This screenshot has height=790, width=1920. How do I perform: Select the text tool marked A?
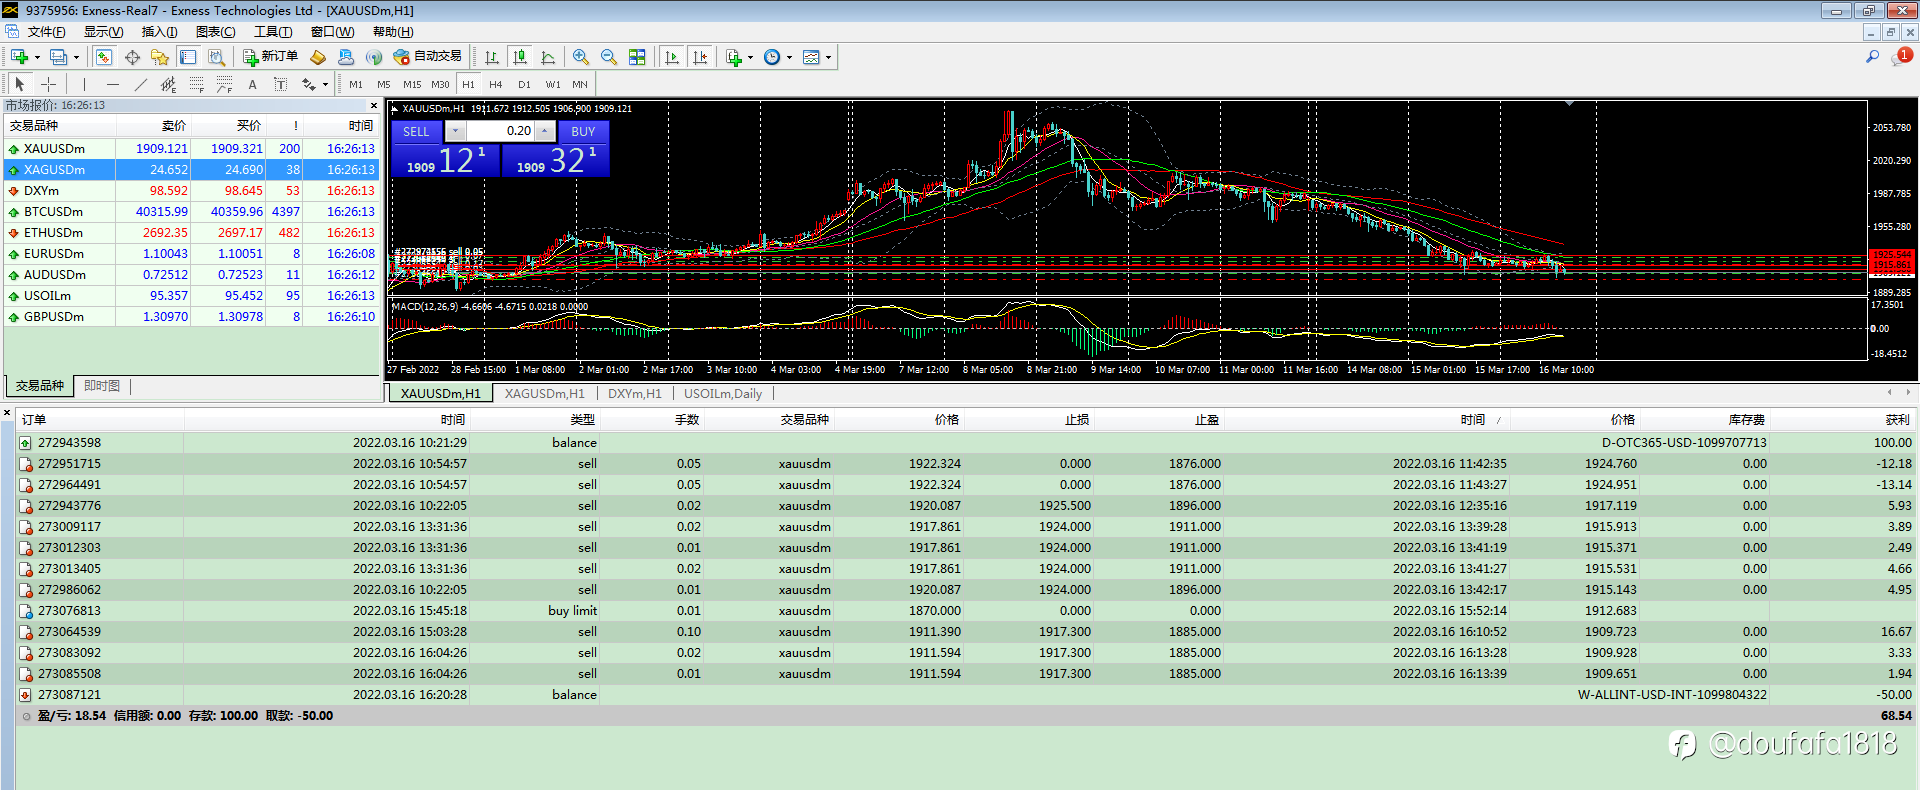click(252, 85)
